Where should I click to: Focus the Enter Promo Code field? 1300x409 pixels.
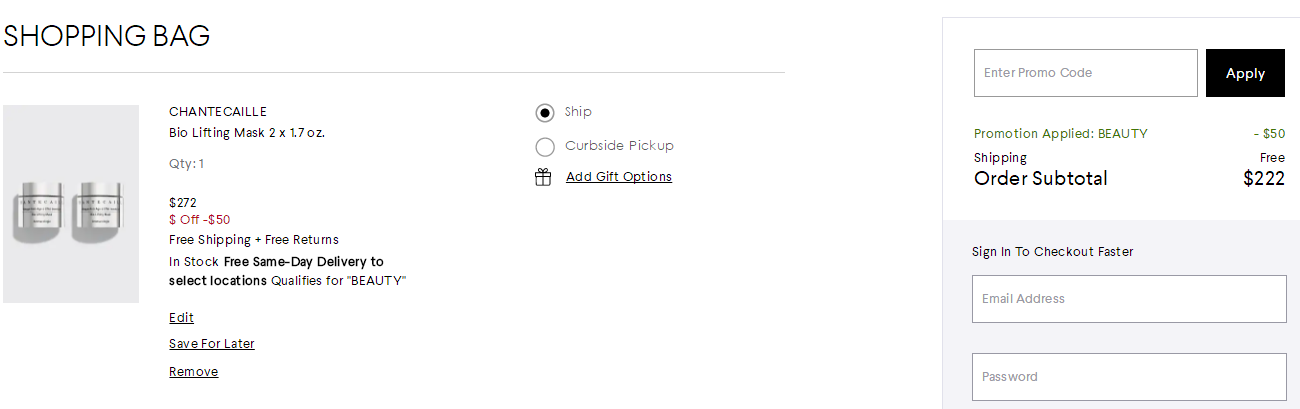1086,73
